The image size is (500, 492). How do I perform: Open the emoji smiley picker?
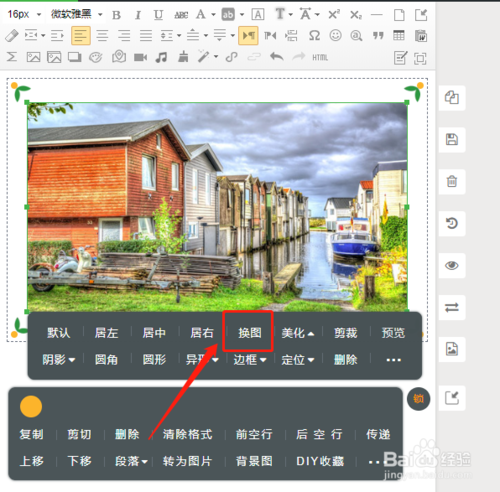pos(335,35)
